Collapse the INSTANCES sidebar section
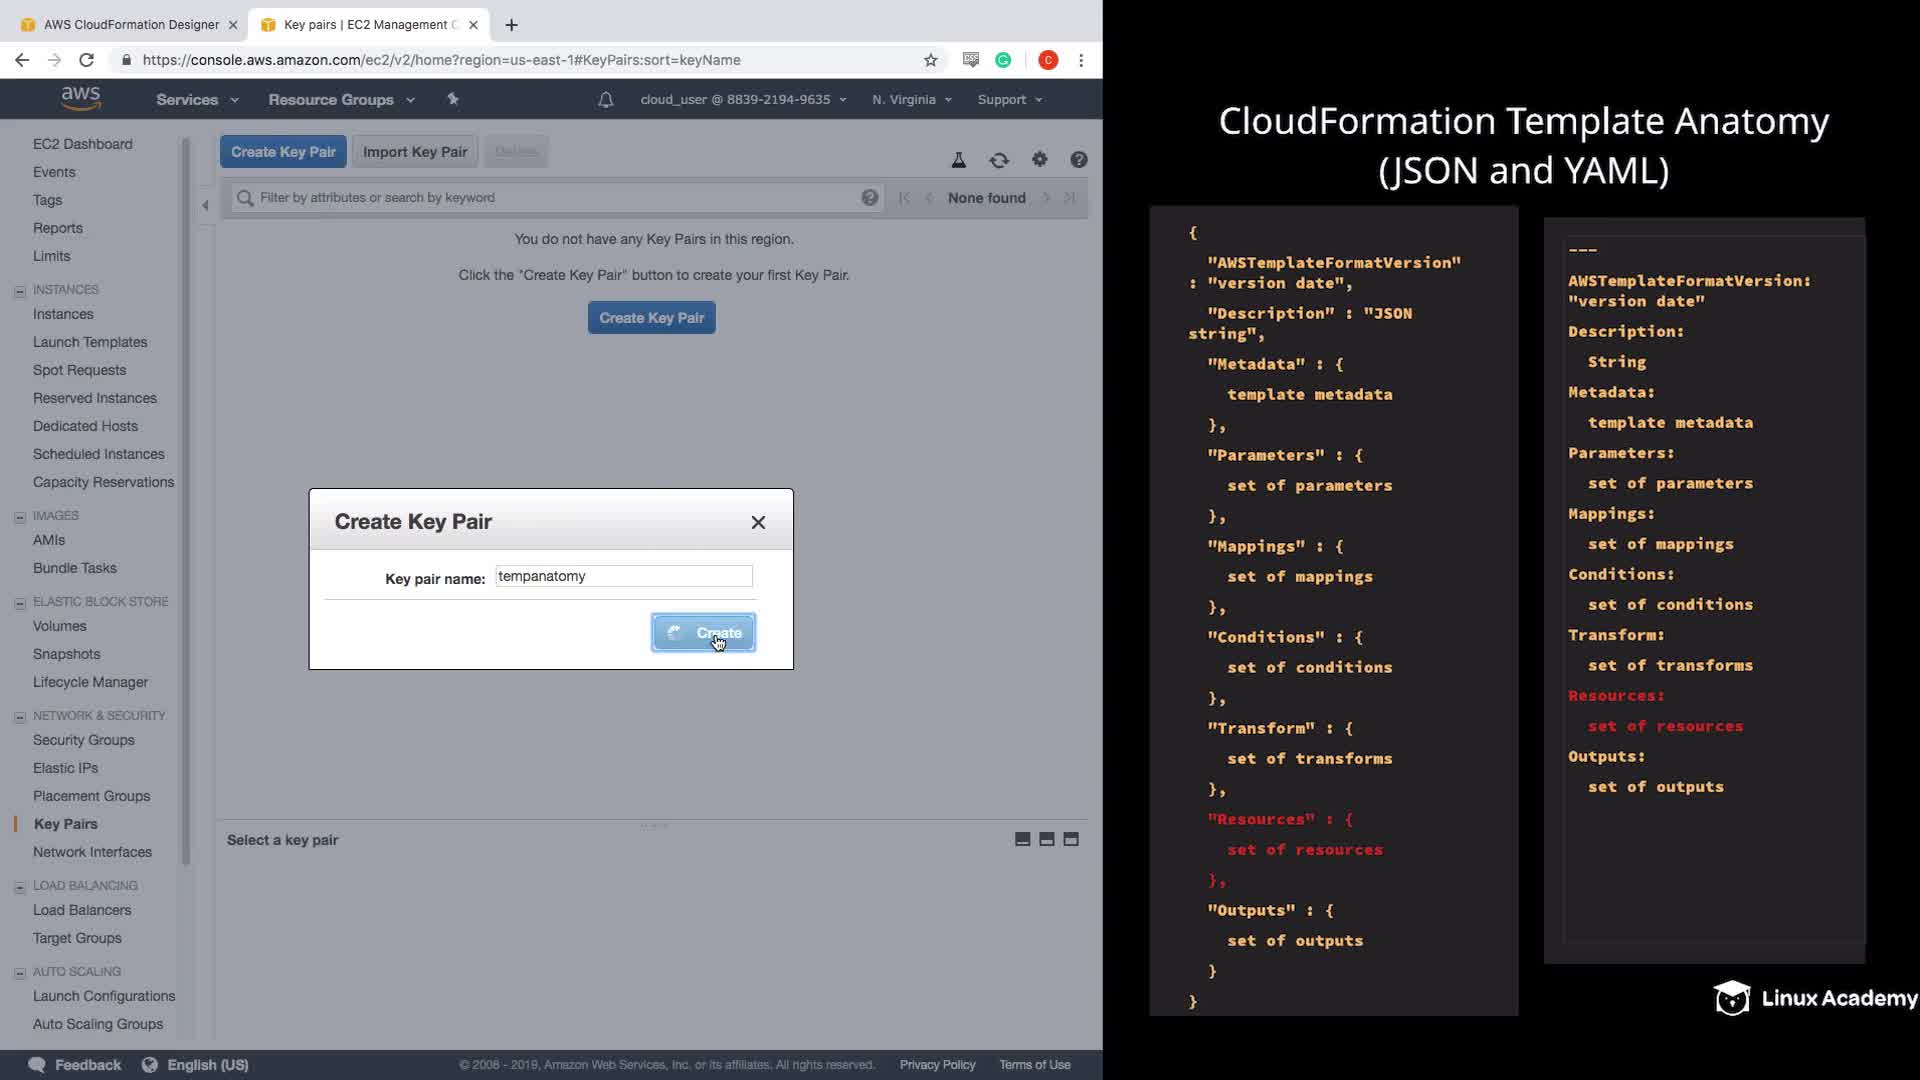 [19, 291]
